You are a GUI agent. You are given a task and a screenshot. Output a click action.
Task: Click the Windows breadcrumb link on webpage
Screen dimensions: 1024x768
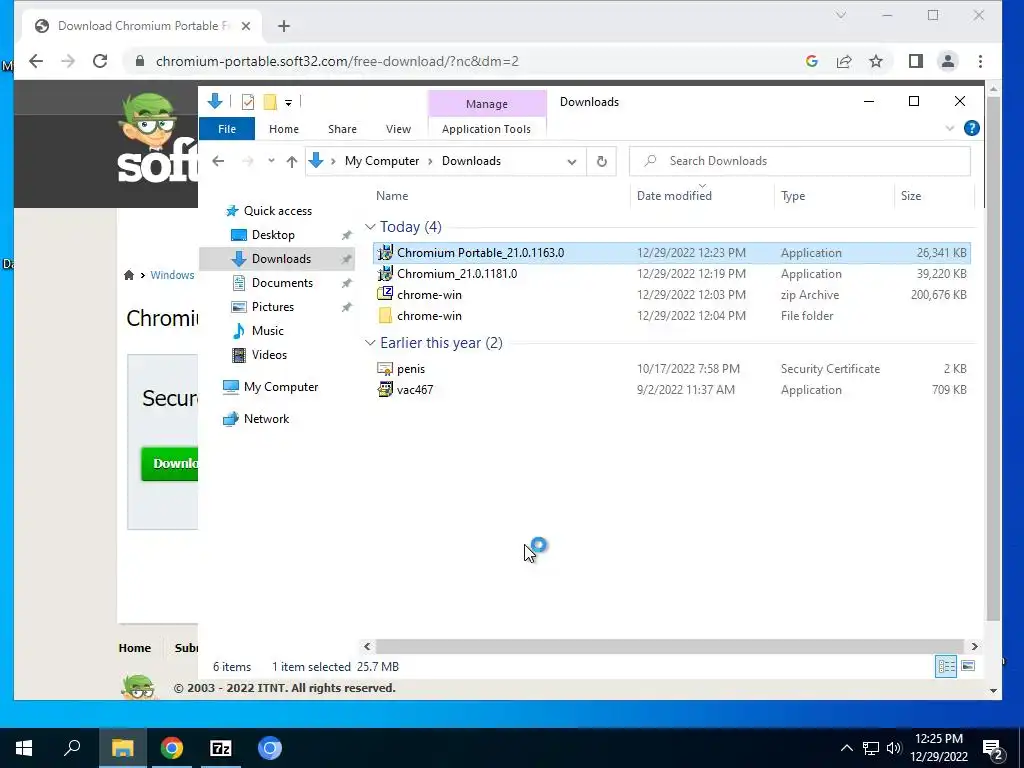pos(172,275)
